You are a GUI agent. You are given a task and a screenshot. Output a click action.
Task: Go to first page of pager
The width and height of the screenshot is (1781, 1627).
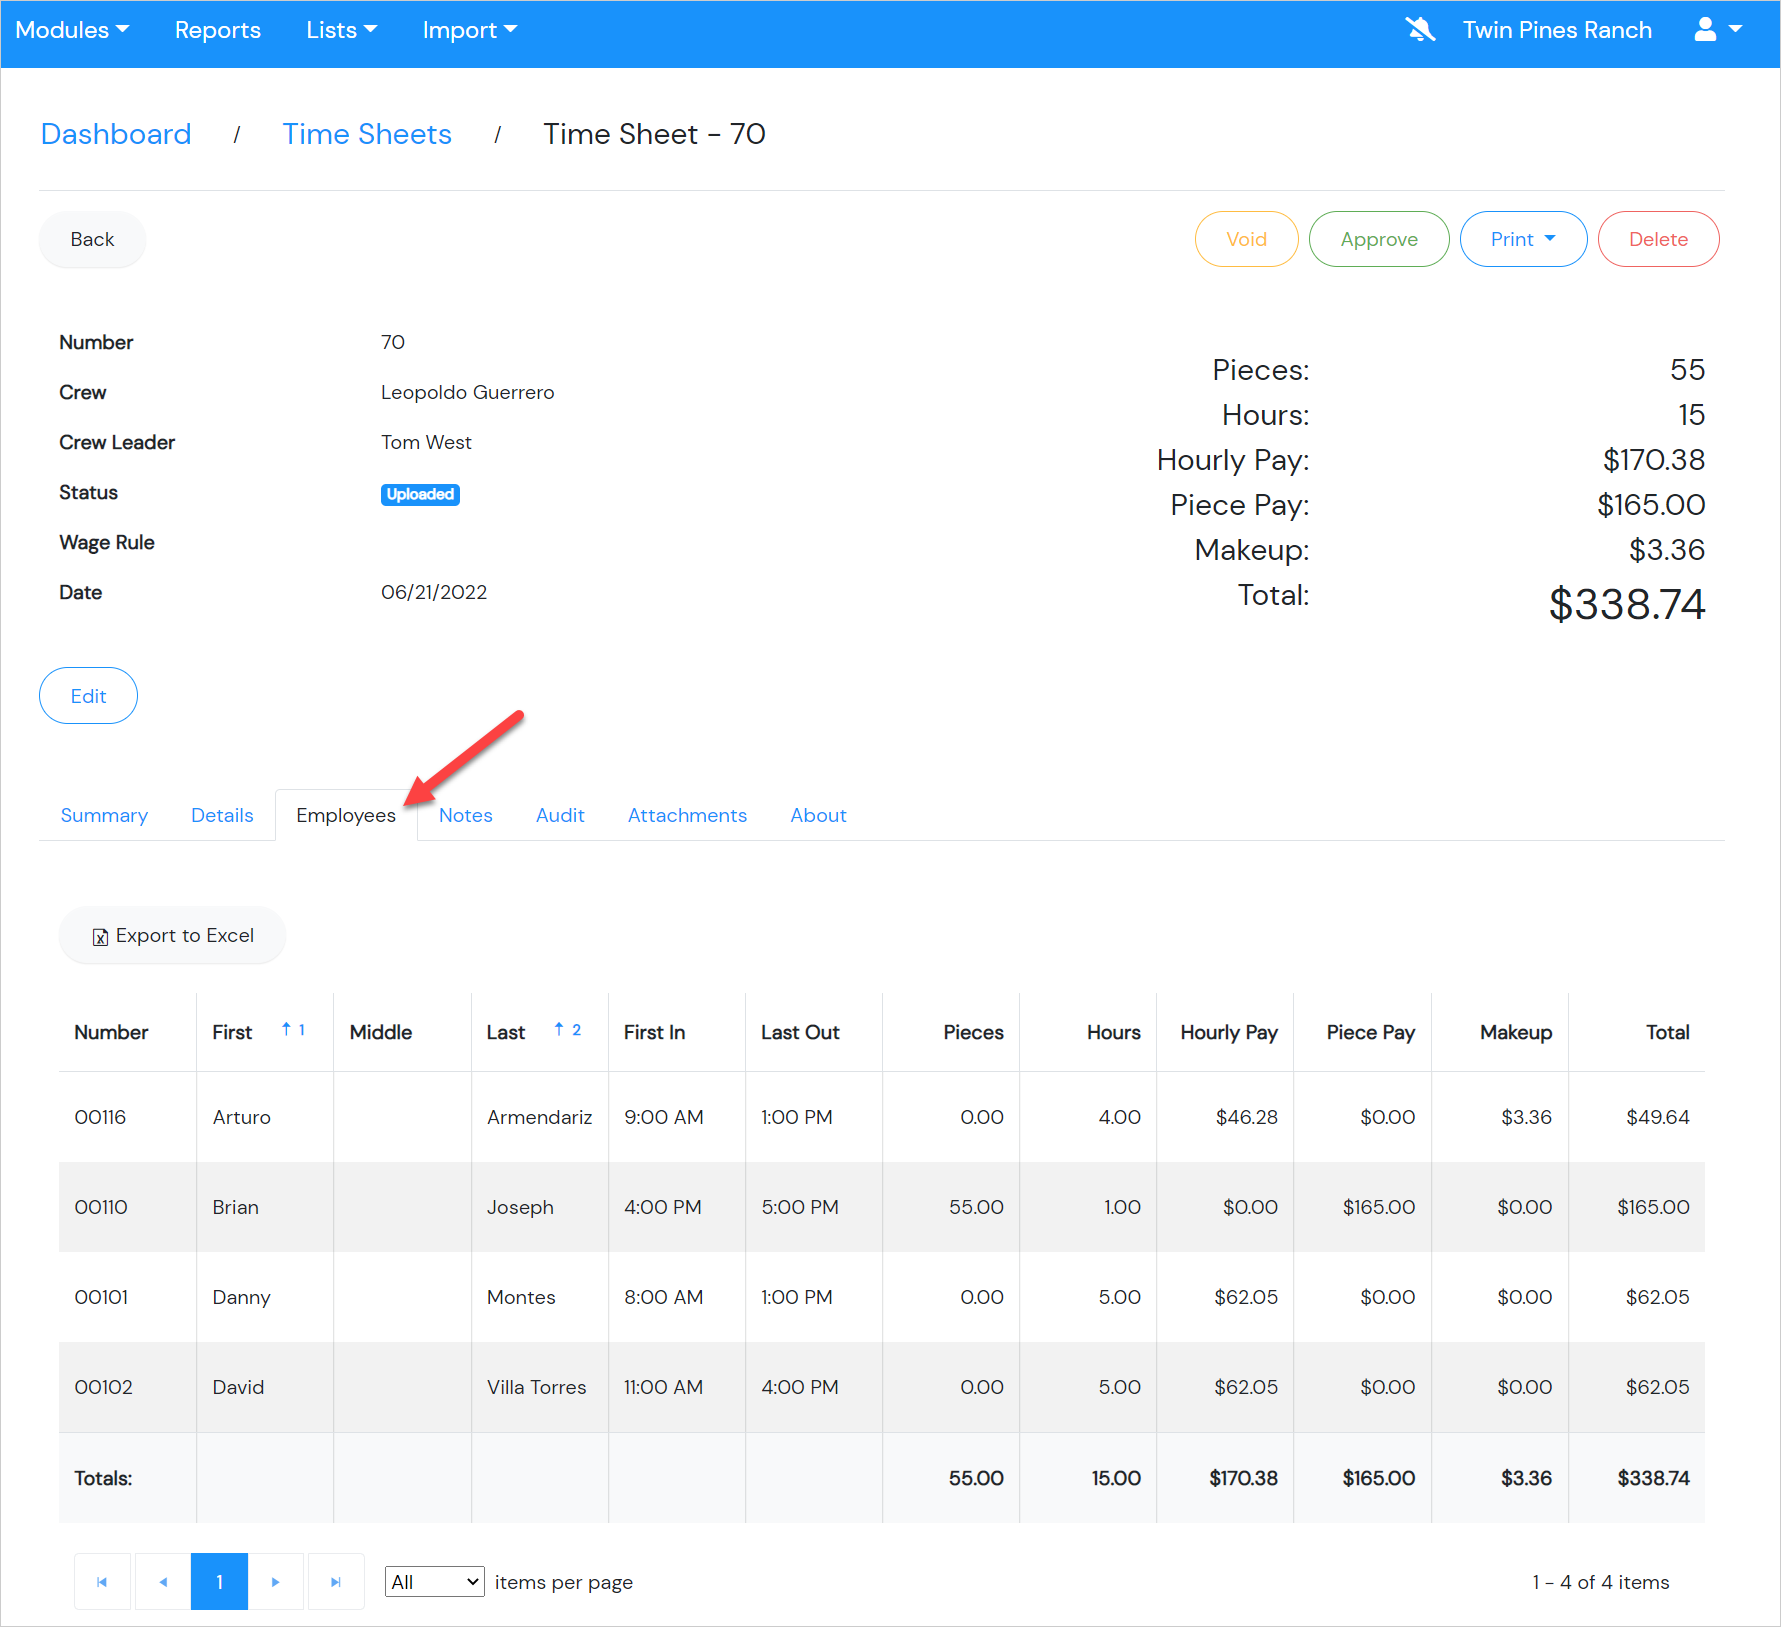102,1581
